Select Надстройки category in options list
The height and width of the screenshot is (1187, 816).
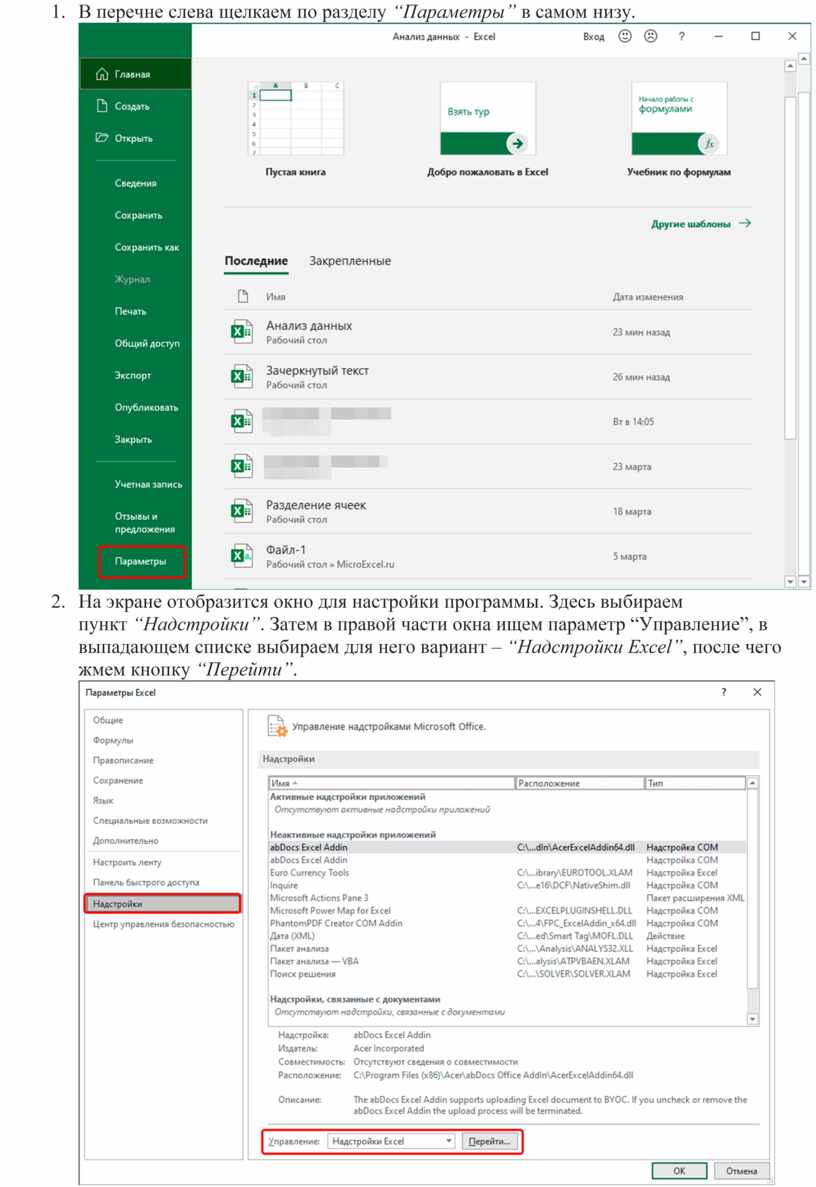click(x=163, y=904)
